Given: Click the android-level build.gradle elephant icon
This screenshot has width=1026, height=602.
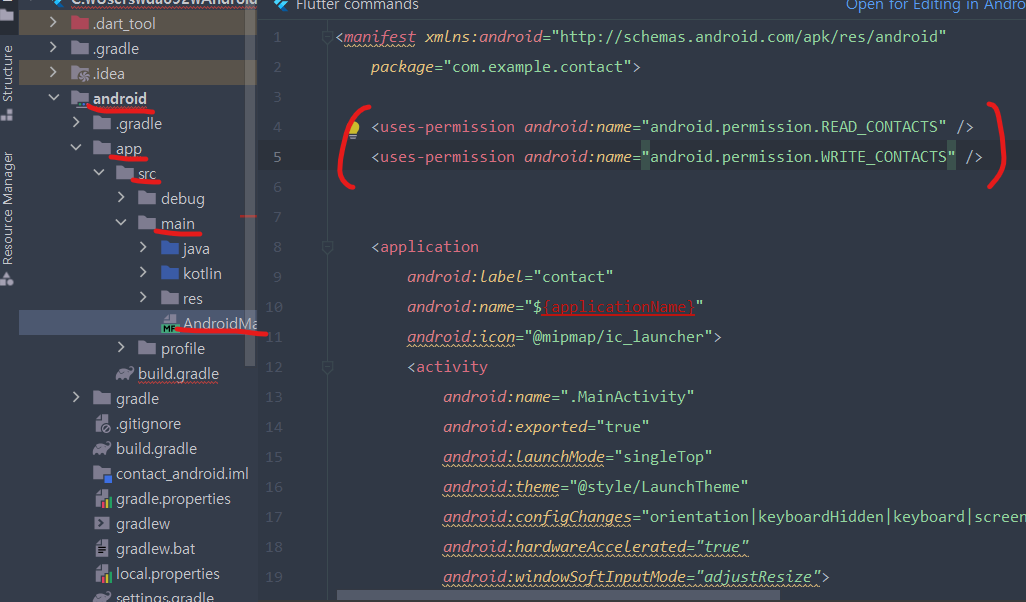Looking at the screenshot, I should (x=102, y=448).
